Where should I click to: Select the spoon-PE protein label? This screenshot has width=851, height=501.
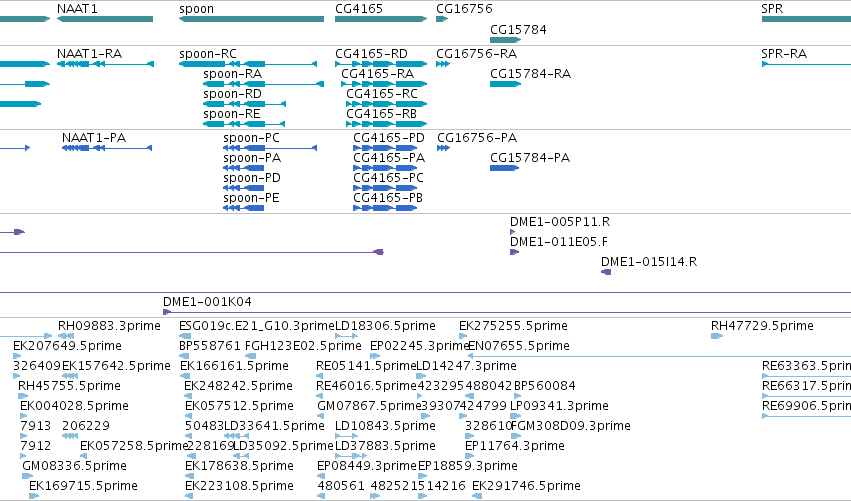pos(251,198)
